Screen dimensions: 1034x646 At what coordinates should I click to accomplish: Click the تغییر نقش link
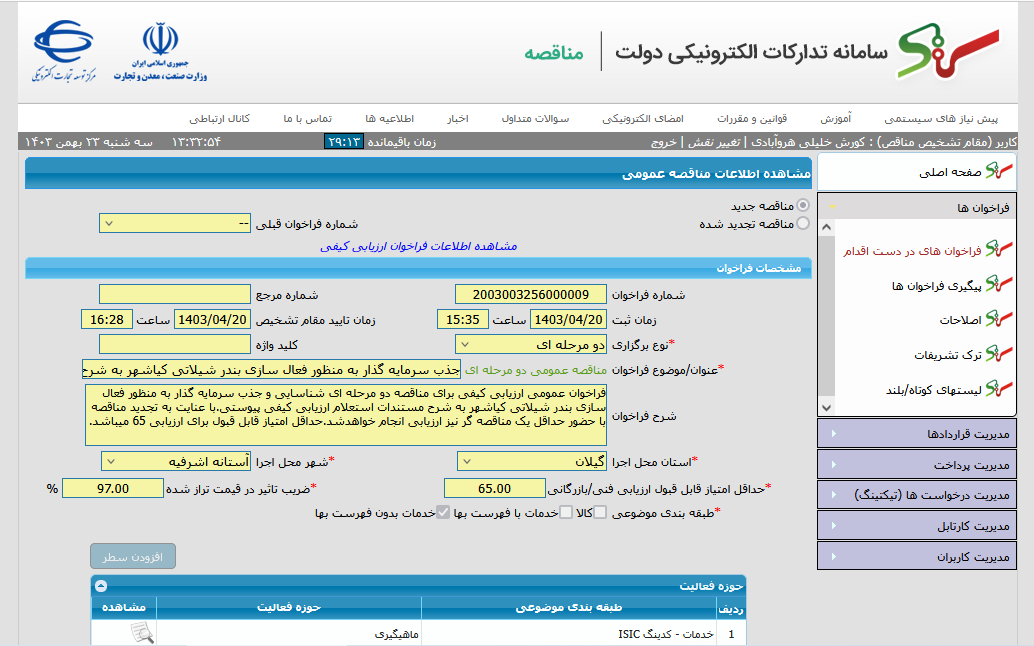[714, 142]
